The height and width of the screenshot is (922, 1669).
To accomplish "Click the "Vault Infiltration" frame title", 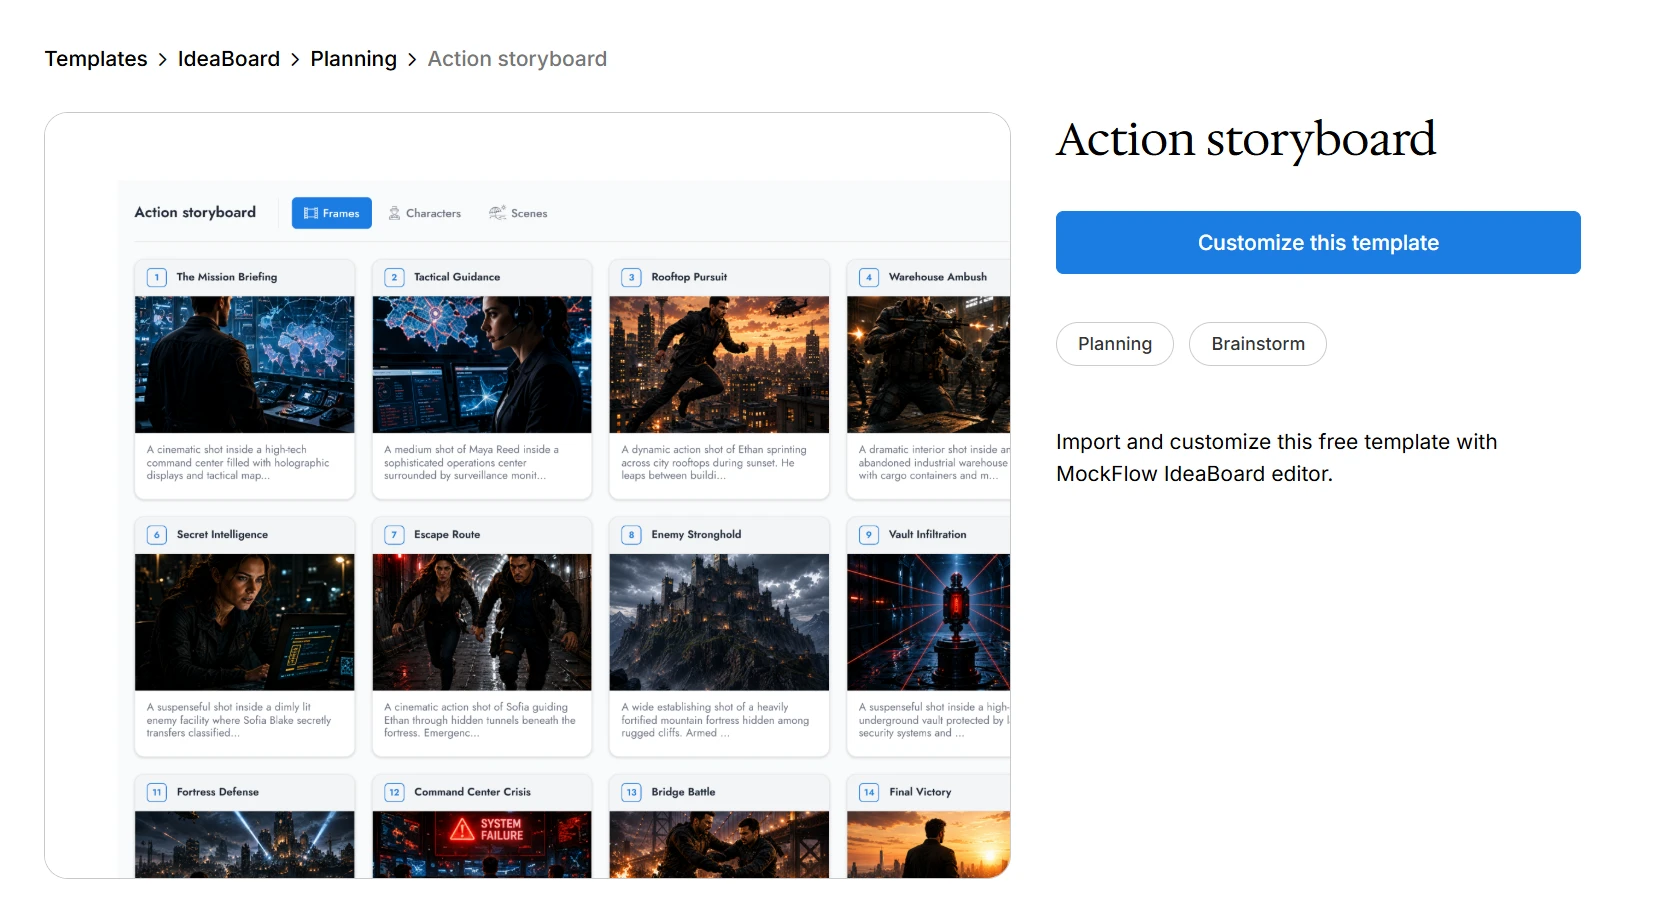I will pos(928,535).
